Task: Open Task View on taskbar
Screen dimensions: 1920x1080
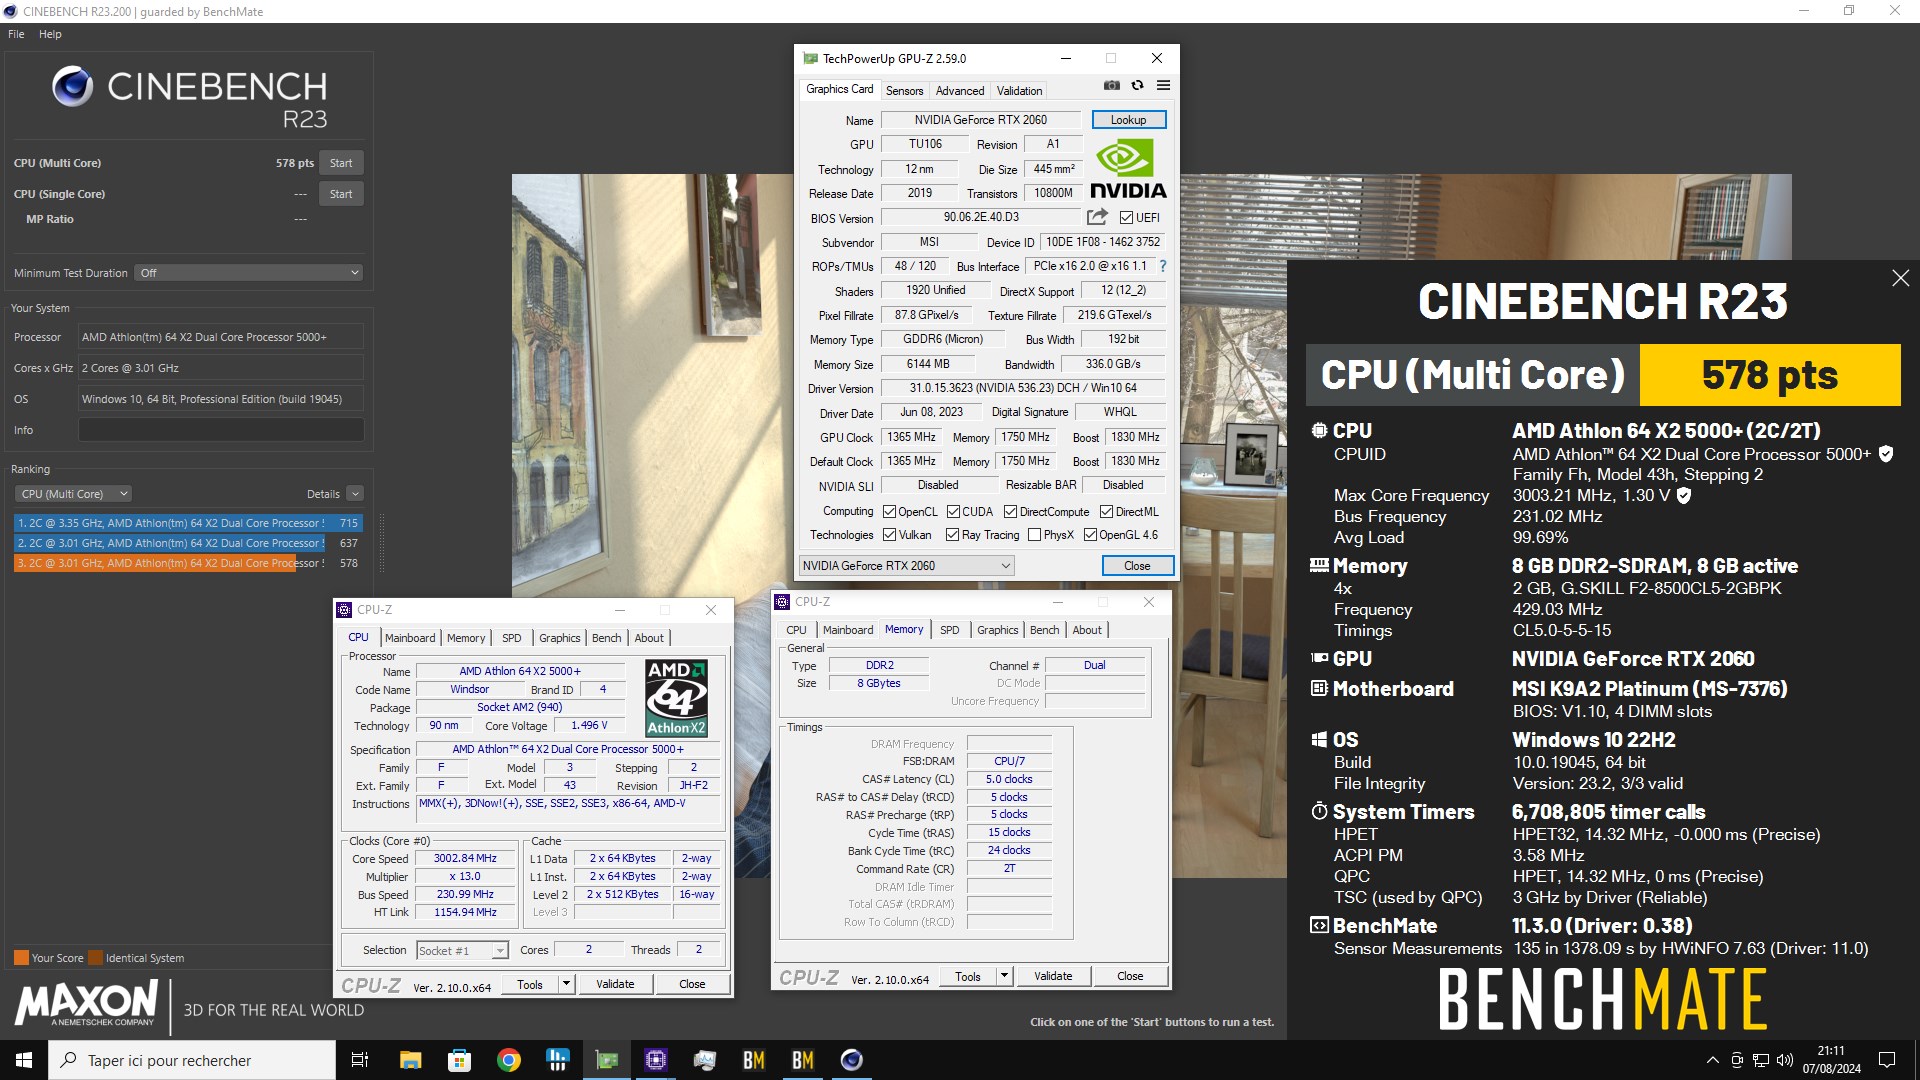Action: point(360,1060)
